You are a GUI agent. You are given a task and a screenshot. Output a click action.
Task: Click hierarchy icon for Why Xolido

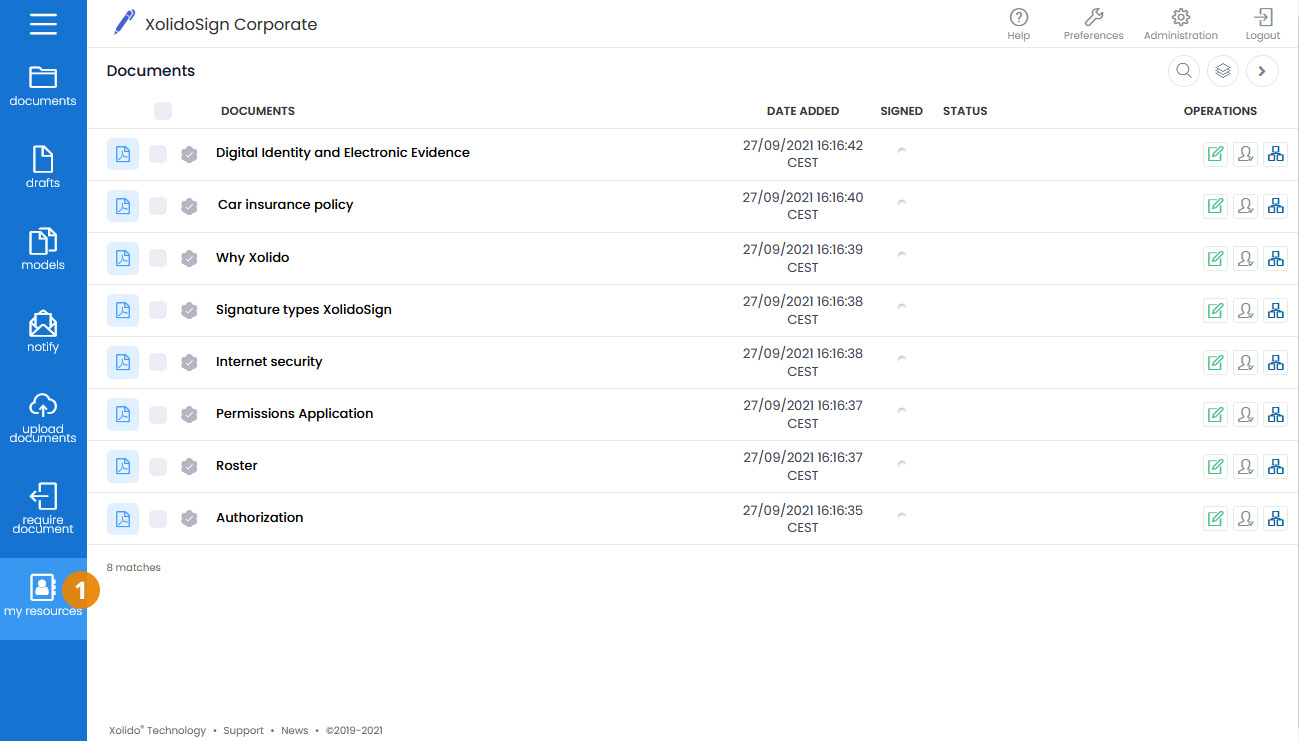point(1275,258)
